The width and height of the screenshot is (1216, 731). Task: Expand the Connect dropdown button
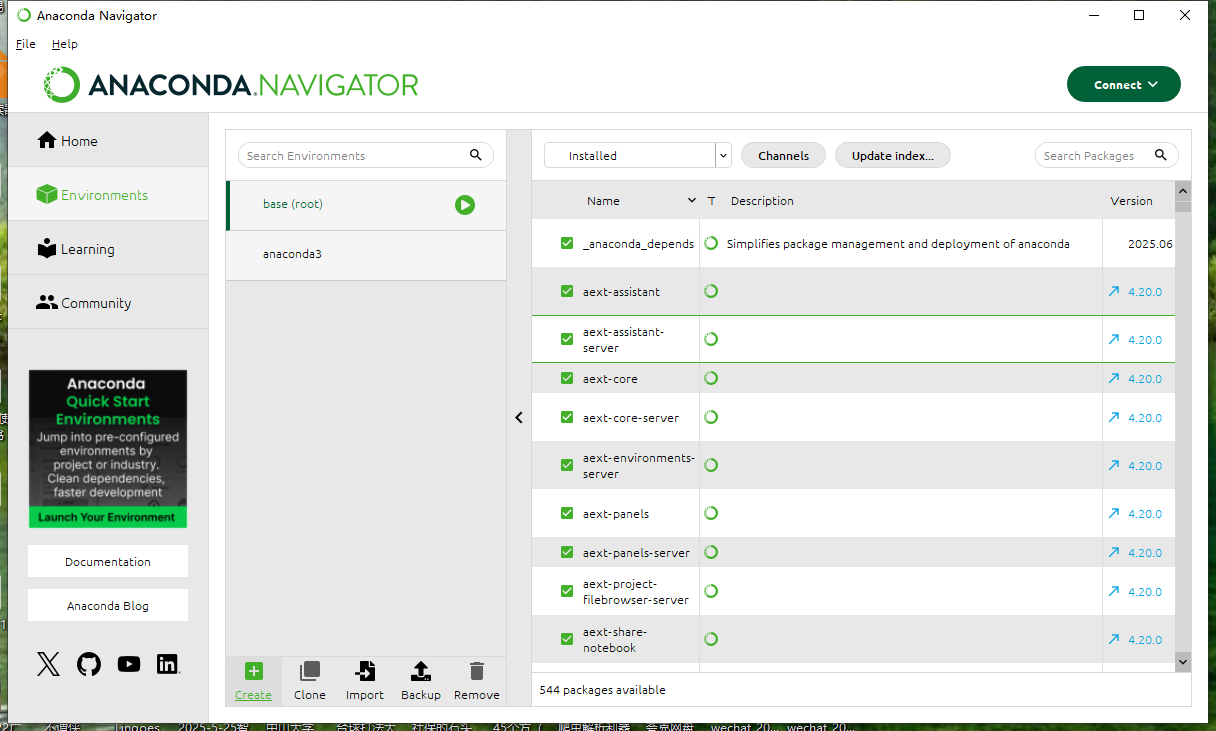coord(1124,85)
